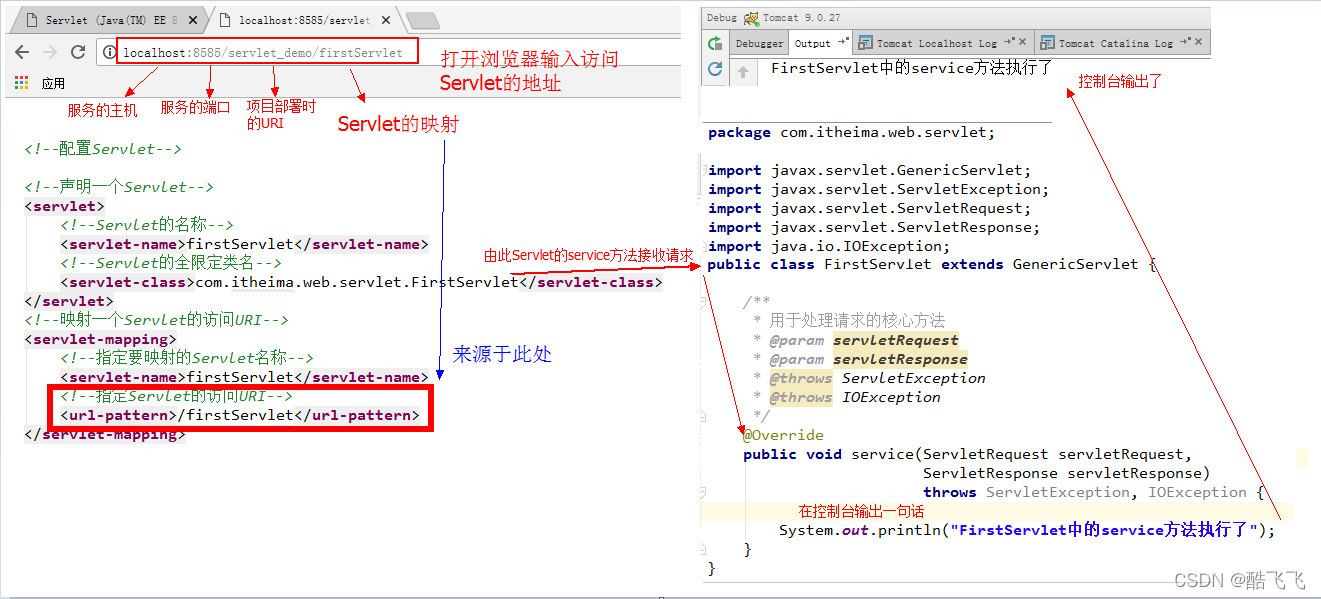
Task: Switch to the Servlet (Java(TM) EE 8 tab
Action: [110, 20]
